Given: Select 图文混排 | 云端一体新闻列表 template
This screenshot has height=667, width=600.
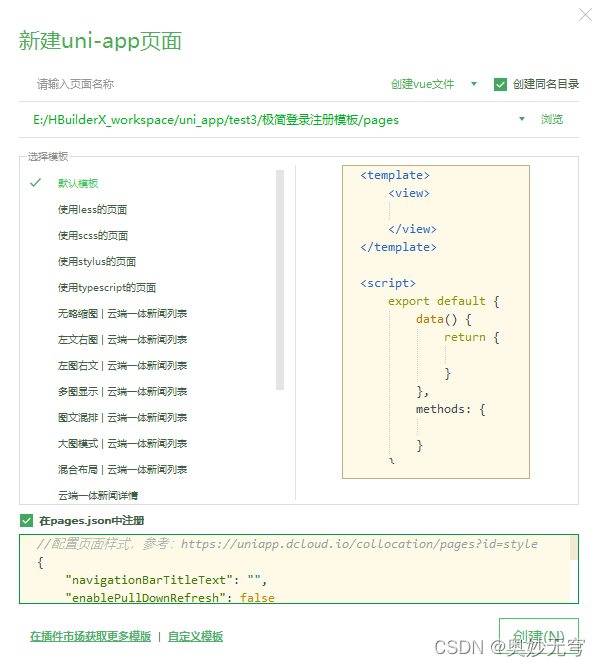Looking at the screenshot, I should coord(122,417).
